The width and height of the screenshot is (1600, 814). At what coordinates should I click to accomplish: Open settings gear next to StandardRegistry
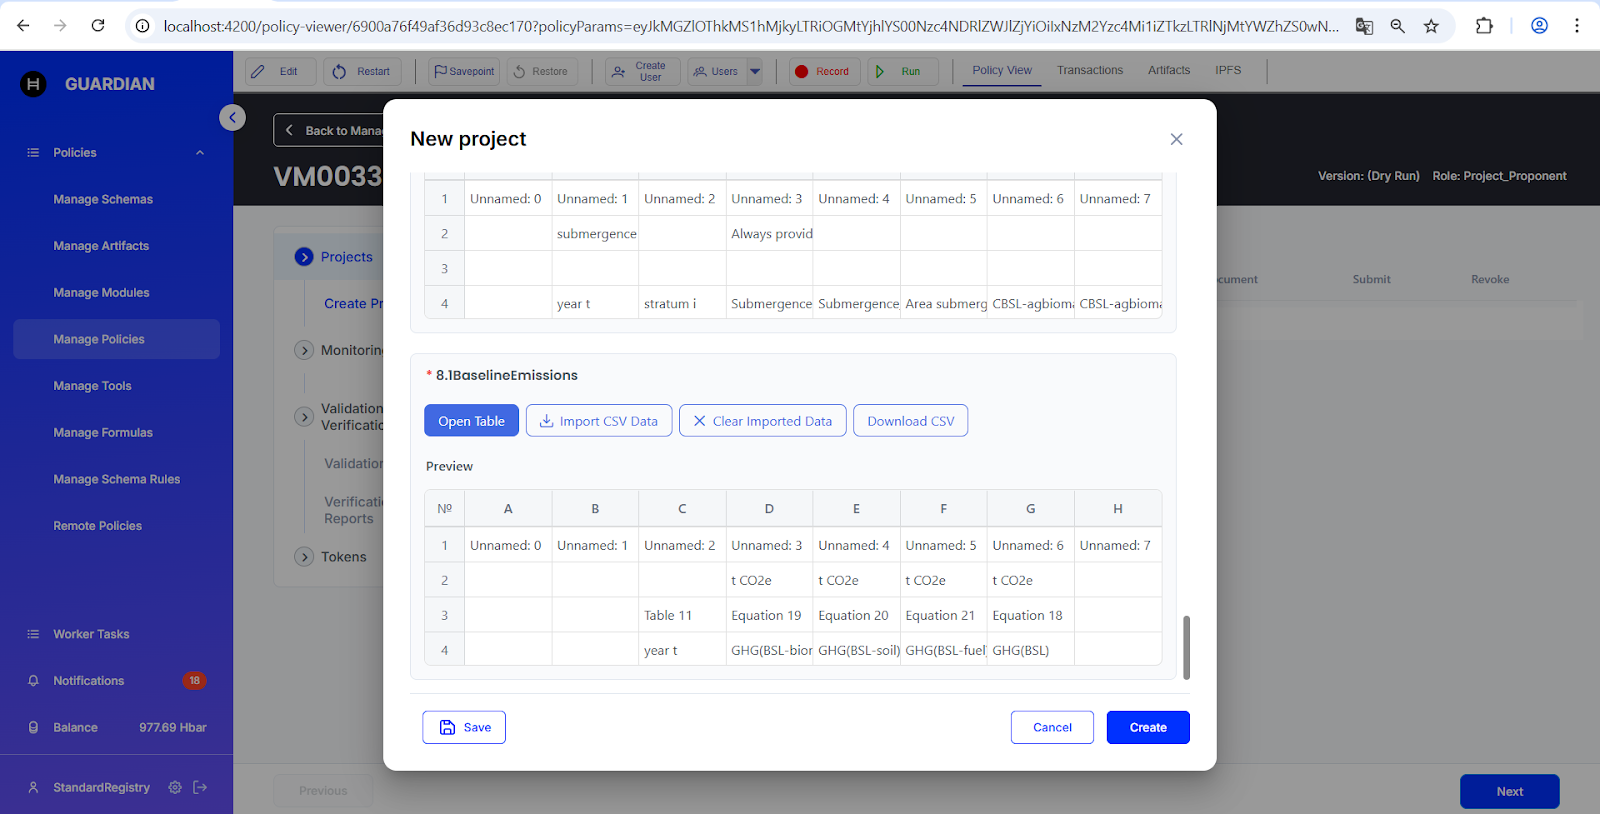click(x=175, y=788)
